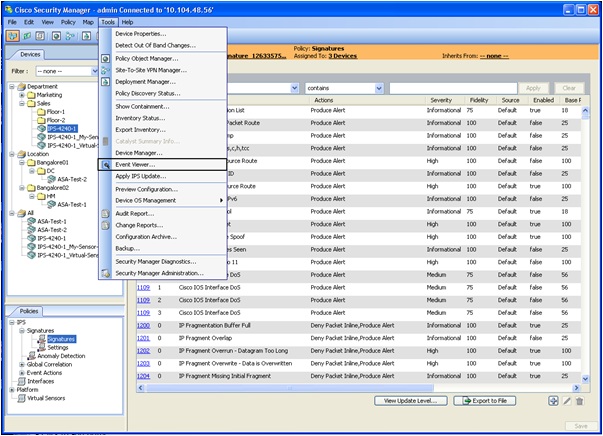Screen dimensions: 603x436
Task: Open the 'contains' operator dropdown
Action: pyautogui.click(x=379, y=88)
